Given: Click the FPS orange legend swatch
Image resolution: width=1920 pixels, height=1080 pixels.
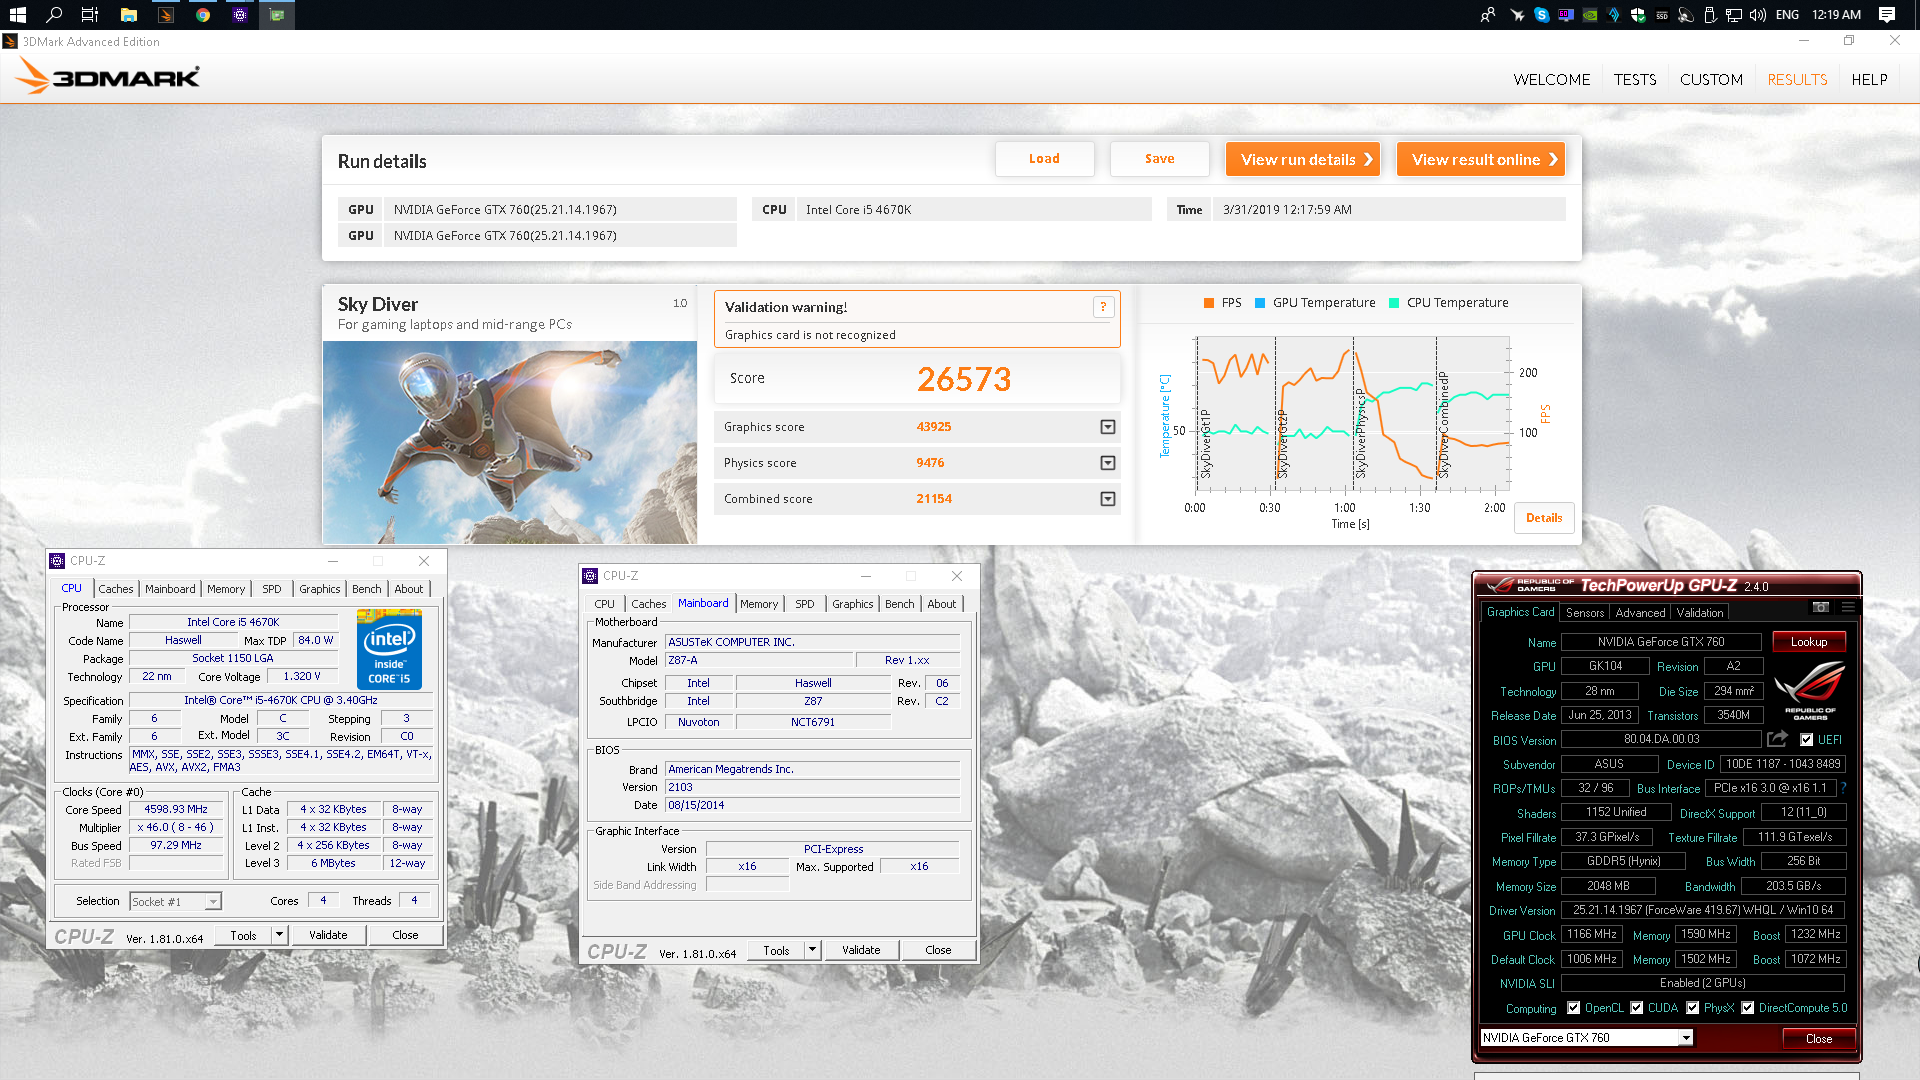Looking at the screenshot, I should (x=1209, y=303).
